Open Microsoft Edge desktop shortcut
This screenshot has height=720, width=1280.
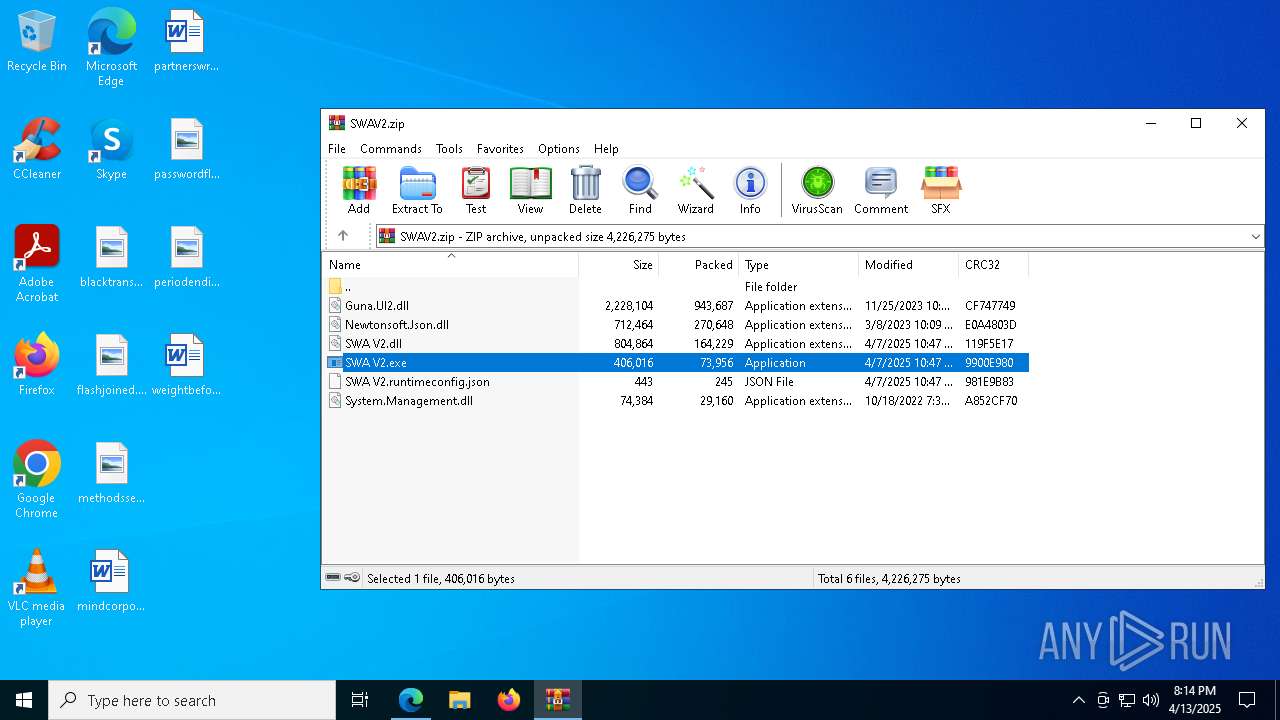point(111,48)
